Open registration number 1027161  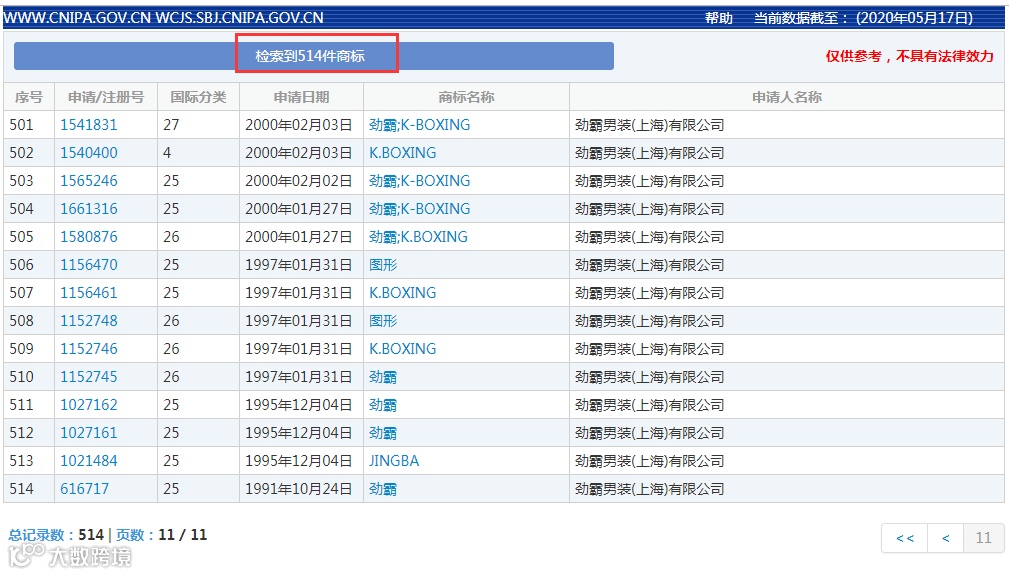pos(89,433)
